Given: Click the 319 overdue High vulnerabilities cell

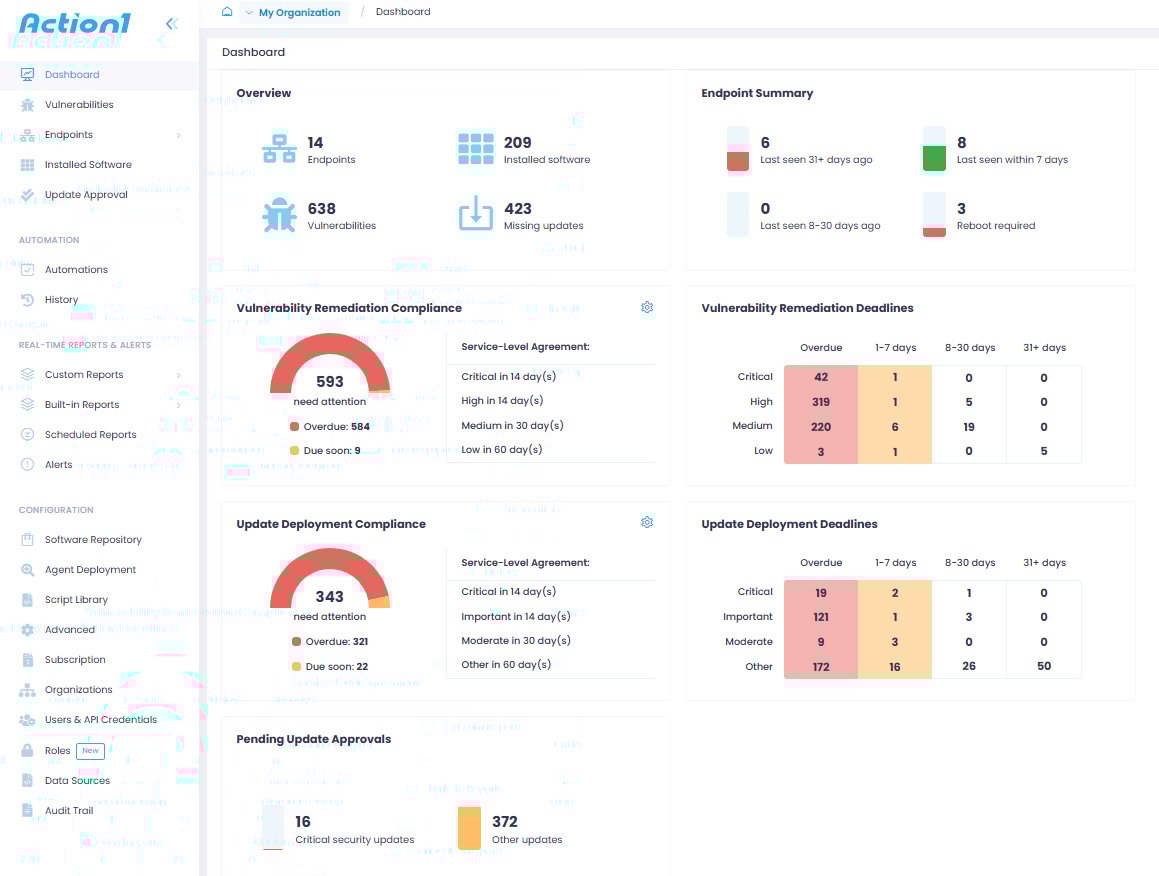Looking at the screenshot, I should click(x=821, y=402).
